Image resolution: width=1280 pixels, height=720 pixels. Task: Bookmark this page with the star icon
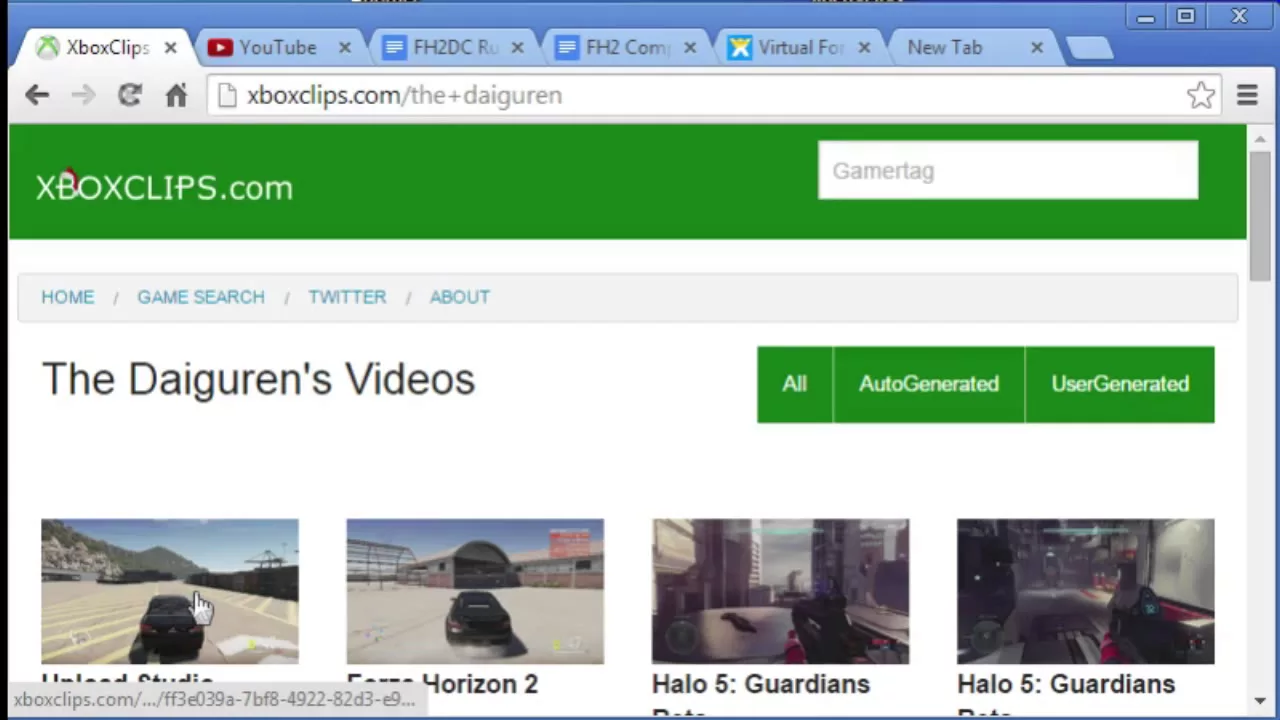click(1201, 95)
